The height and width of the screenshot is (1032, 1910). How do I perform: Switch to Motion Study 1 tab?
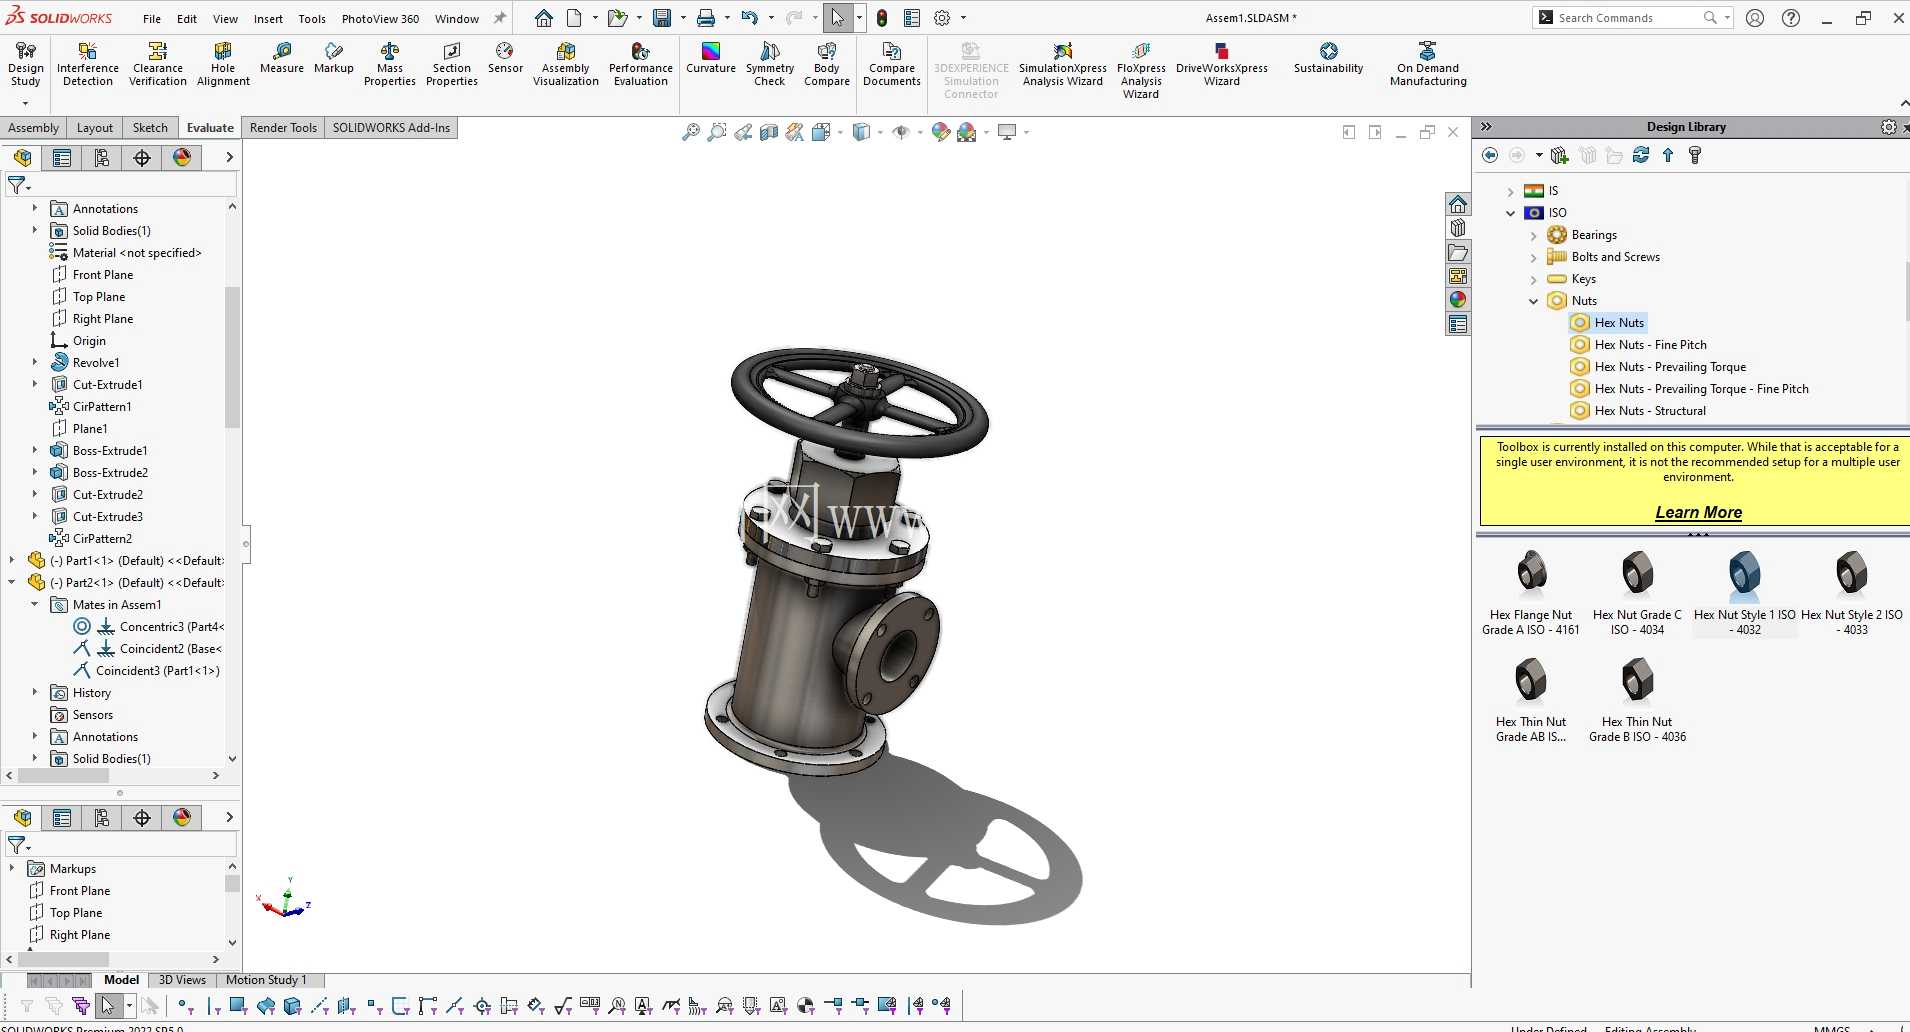(266, 980)
